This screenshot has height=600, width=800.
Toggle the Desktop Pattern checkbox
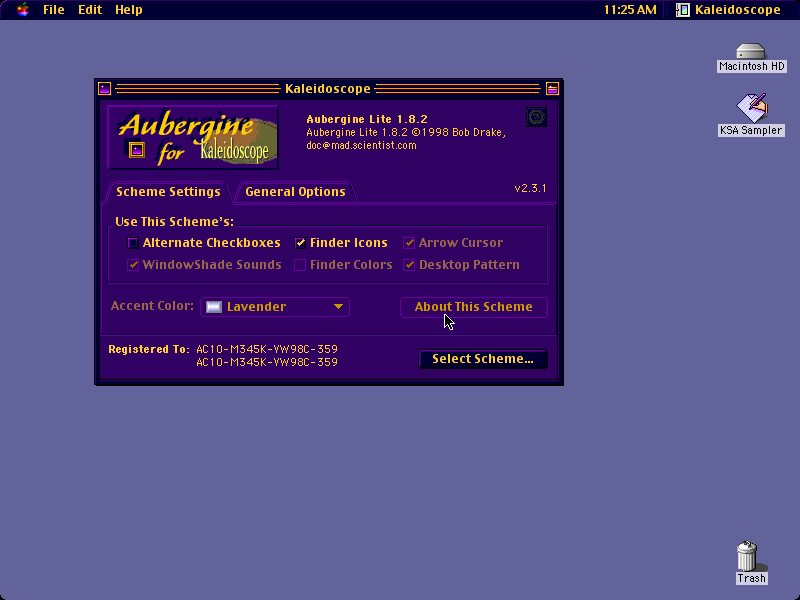(x=409, y=265)
